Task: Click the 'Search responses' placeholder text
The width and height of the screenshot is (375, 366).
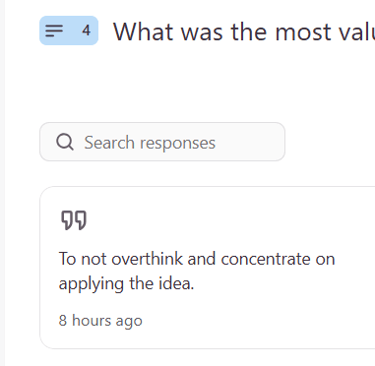Action: [x=150, y=143]
